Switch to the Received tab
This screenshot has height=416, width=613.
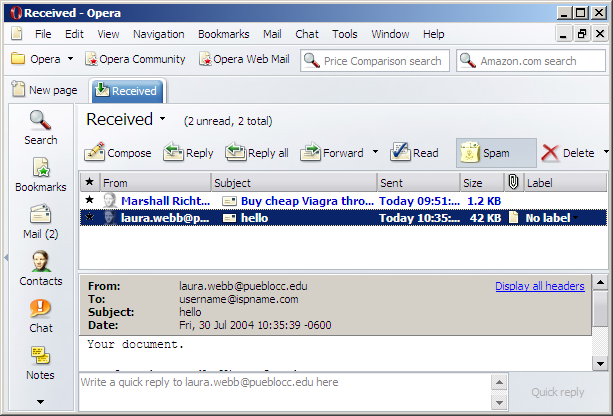[127, 91]
